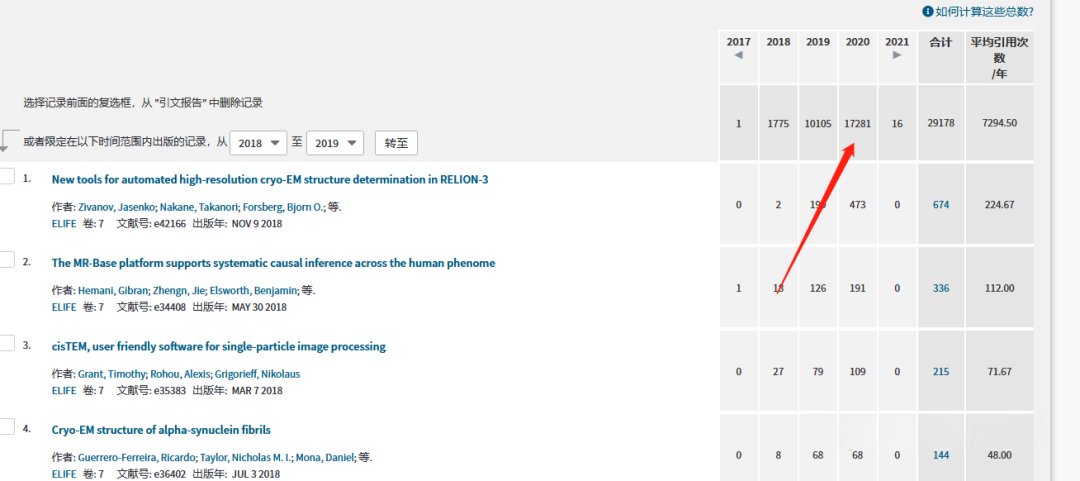This screenshot has height=481, width=1080.
Task: Select the checkbox for the MR-Base platform record
Action: point(6,261)
